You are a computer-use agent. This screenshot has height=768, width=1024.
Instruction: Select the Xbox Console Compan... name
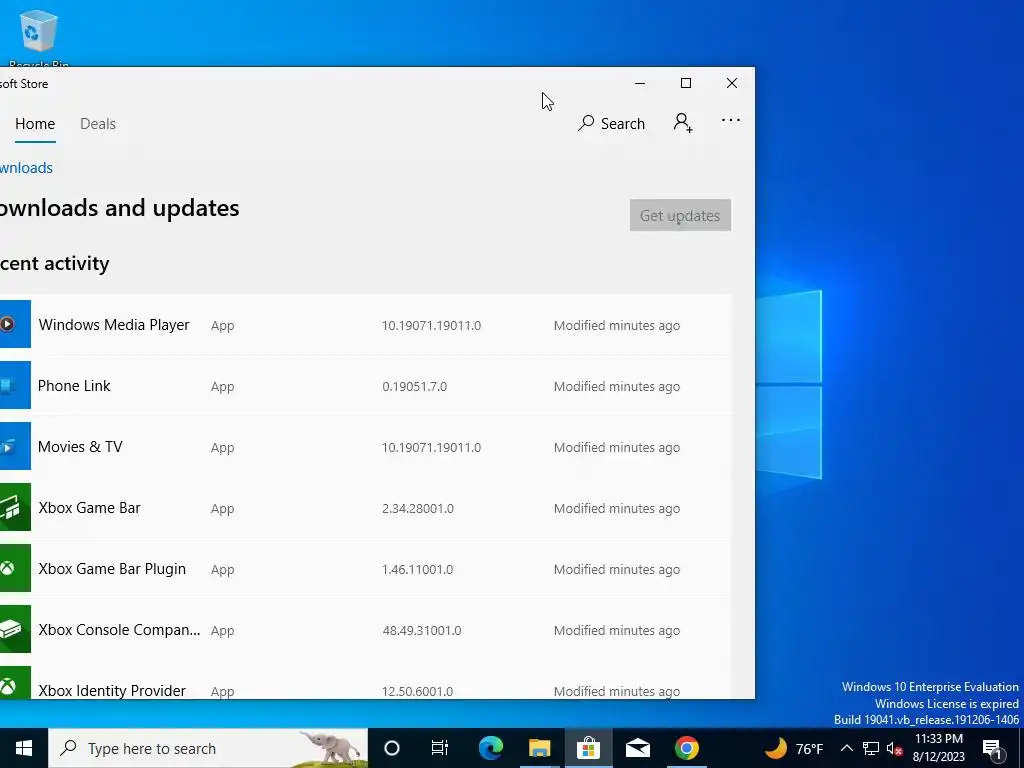tap(119, 630)
